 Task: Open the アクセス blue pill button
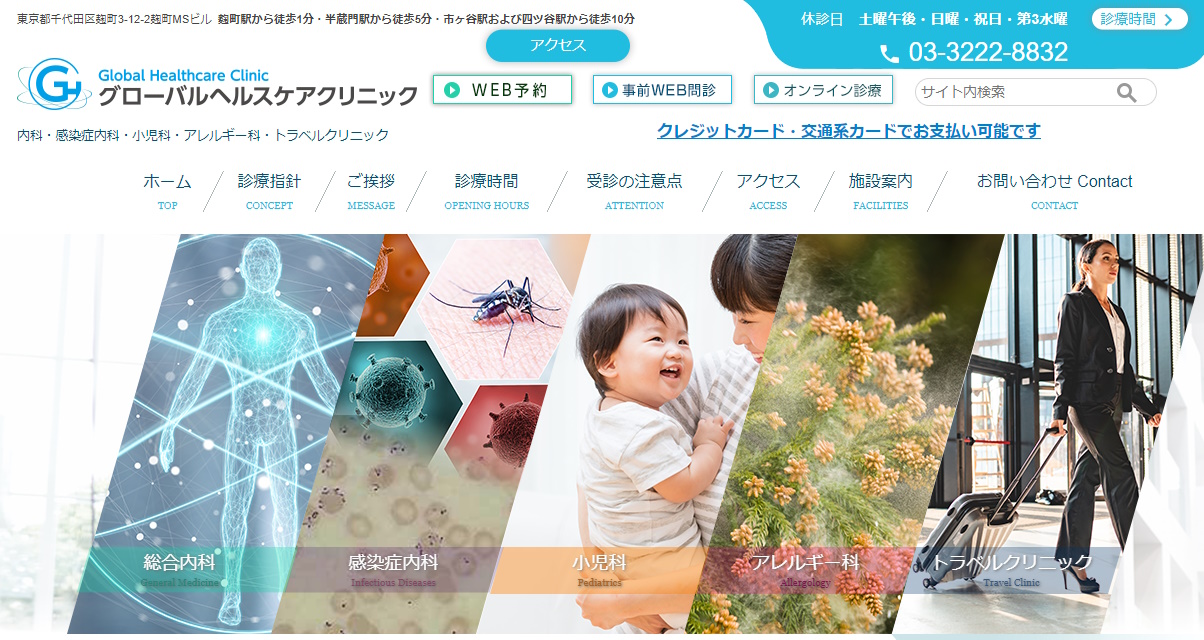558,45
